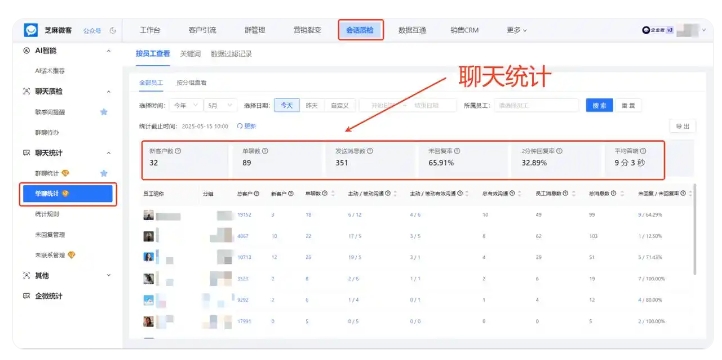Click the 企微统计 sidebar icon
Screen dimensions: 722x360
(x=27, y=296)
